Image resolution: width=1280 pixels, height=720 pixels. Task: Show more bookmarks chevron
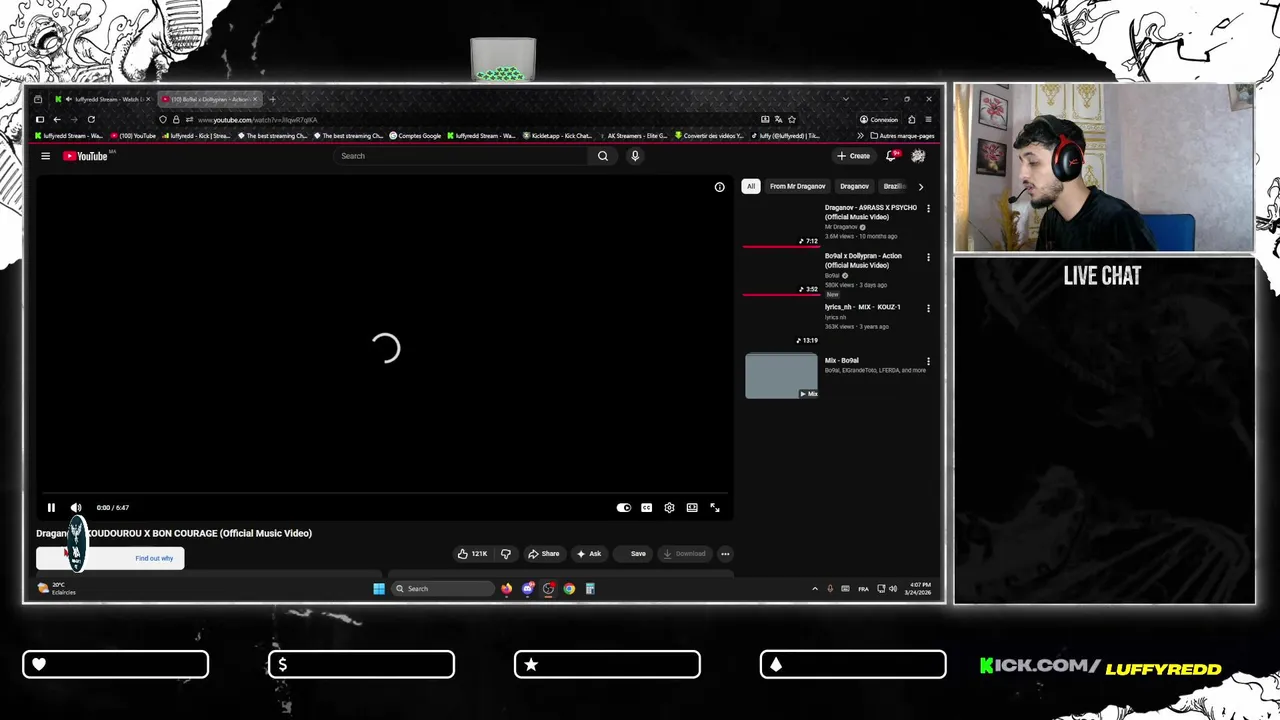coord(860,136)
